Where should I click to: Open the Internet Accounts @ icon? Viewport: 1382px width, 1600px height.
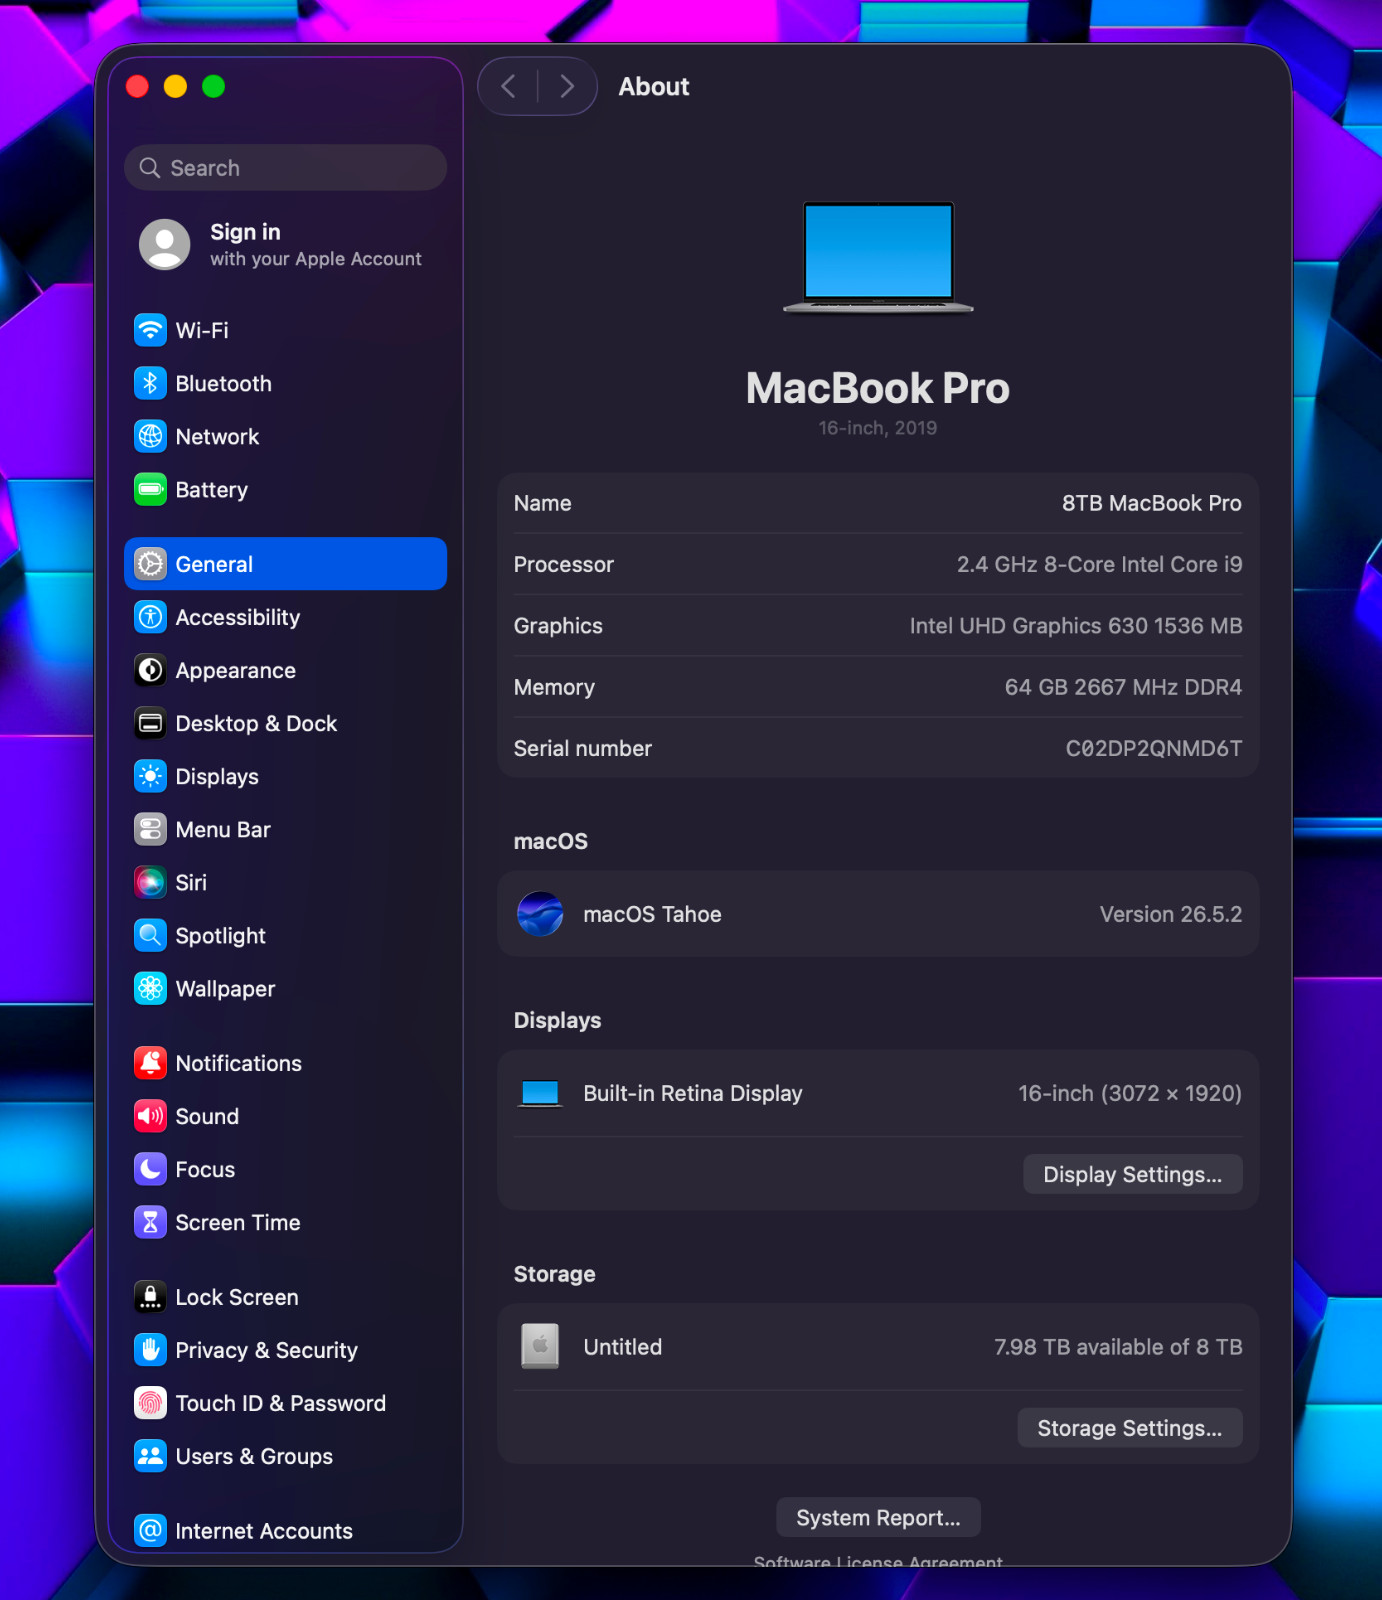[150, 1530]
